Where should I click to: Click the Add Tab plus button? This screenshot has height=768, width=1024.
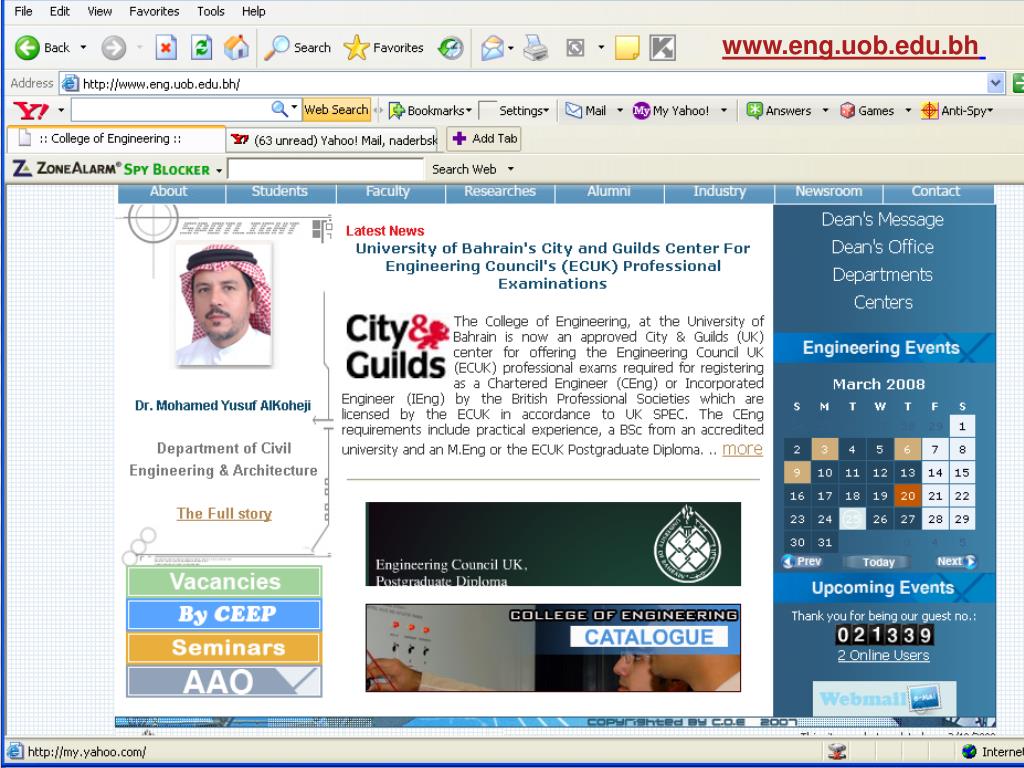(484, 138)
